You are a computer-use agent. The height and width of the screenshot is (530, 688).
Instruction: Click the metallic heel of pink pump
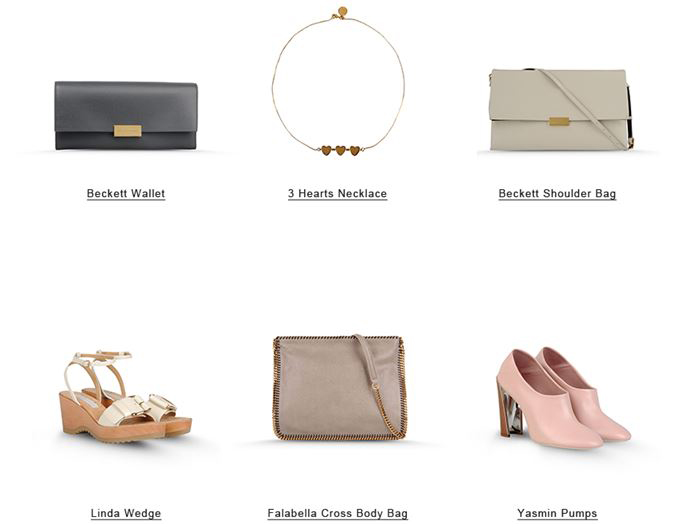510,410
